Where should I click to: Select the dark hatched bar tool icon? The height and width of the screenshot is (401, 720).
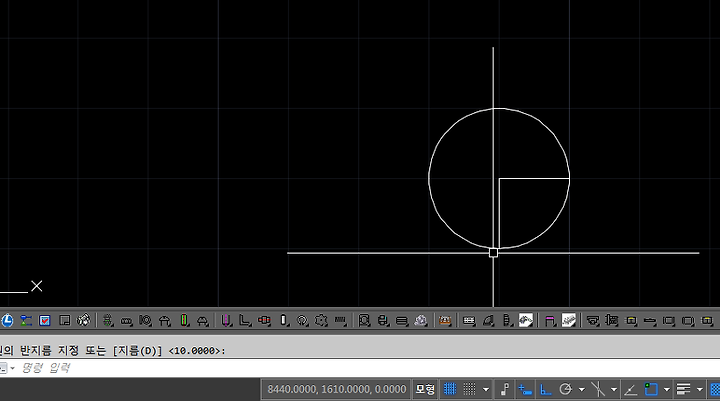(x=340, y=320)
